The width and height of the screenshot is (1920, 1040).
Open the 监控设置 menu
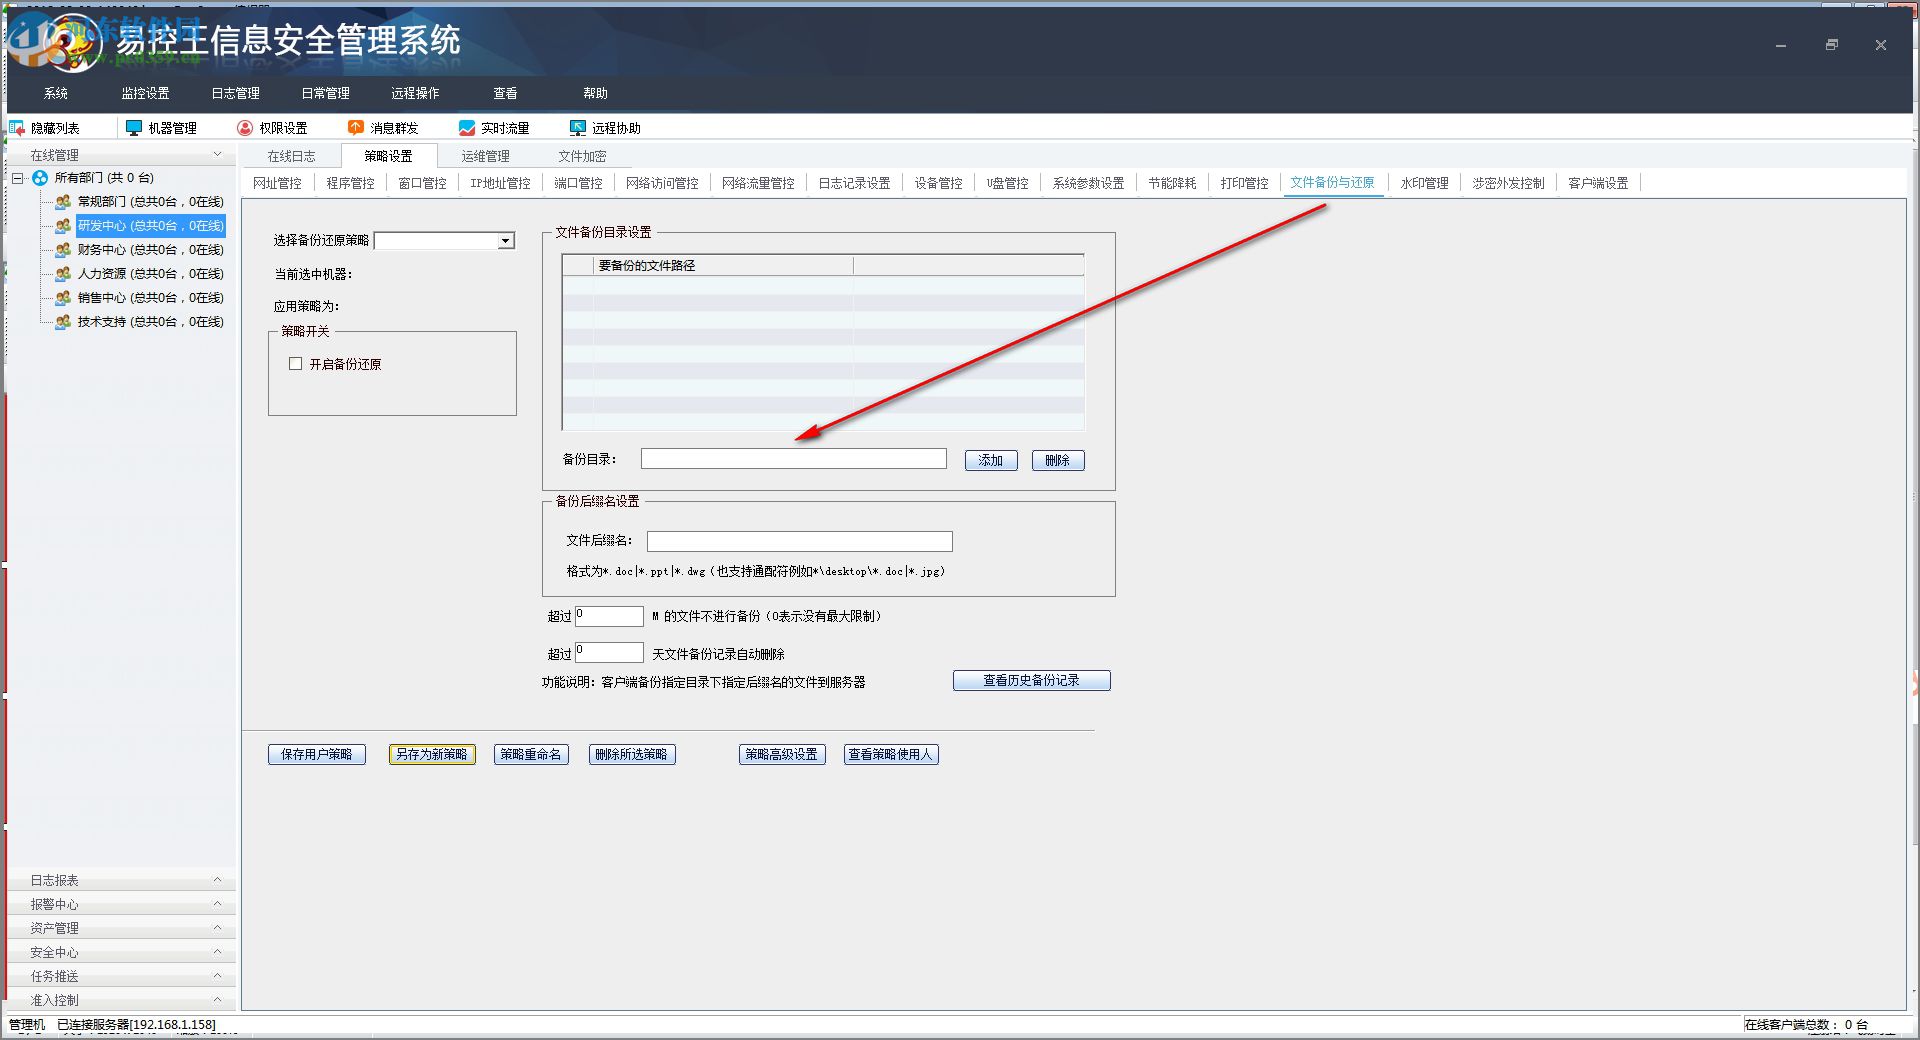coord(145,93)
